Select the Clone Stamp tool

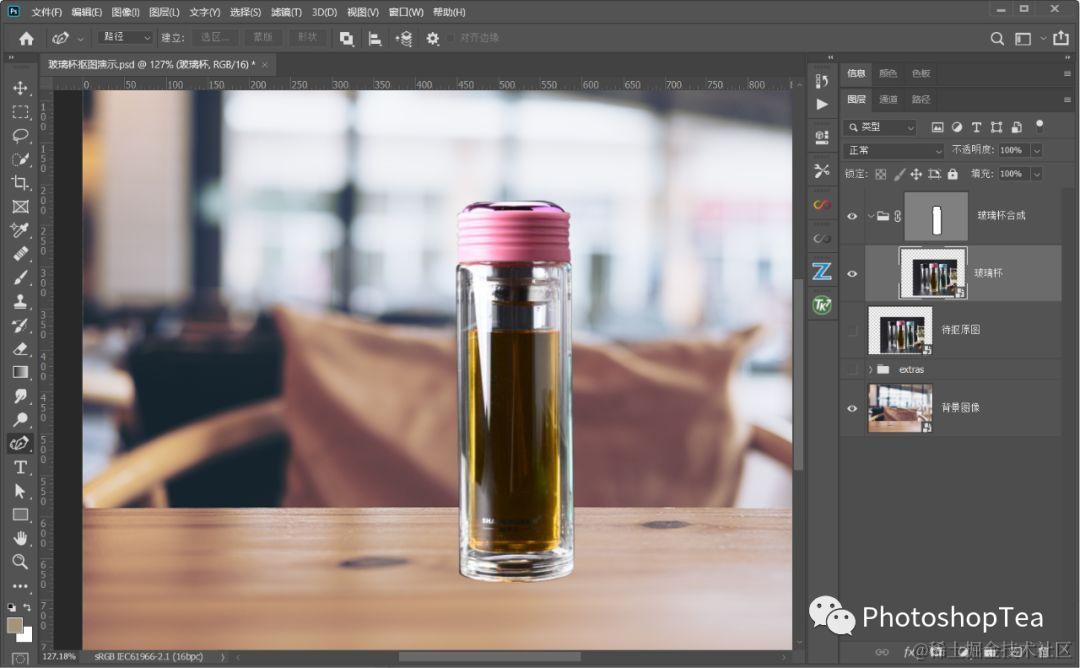click(20, 301)
